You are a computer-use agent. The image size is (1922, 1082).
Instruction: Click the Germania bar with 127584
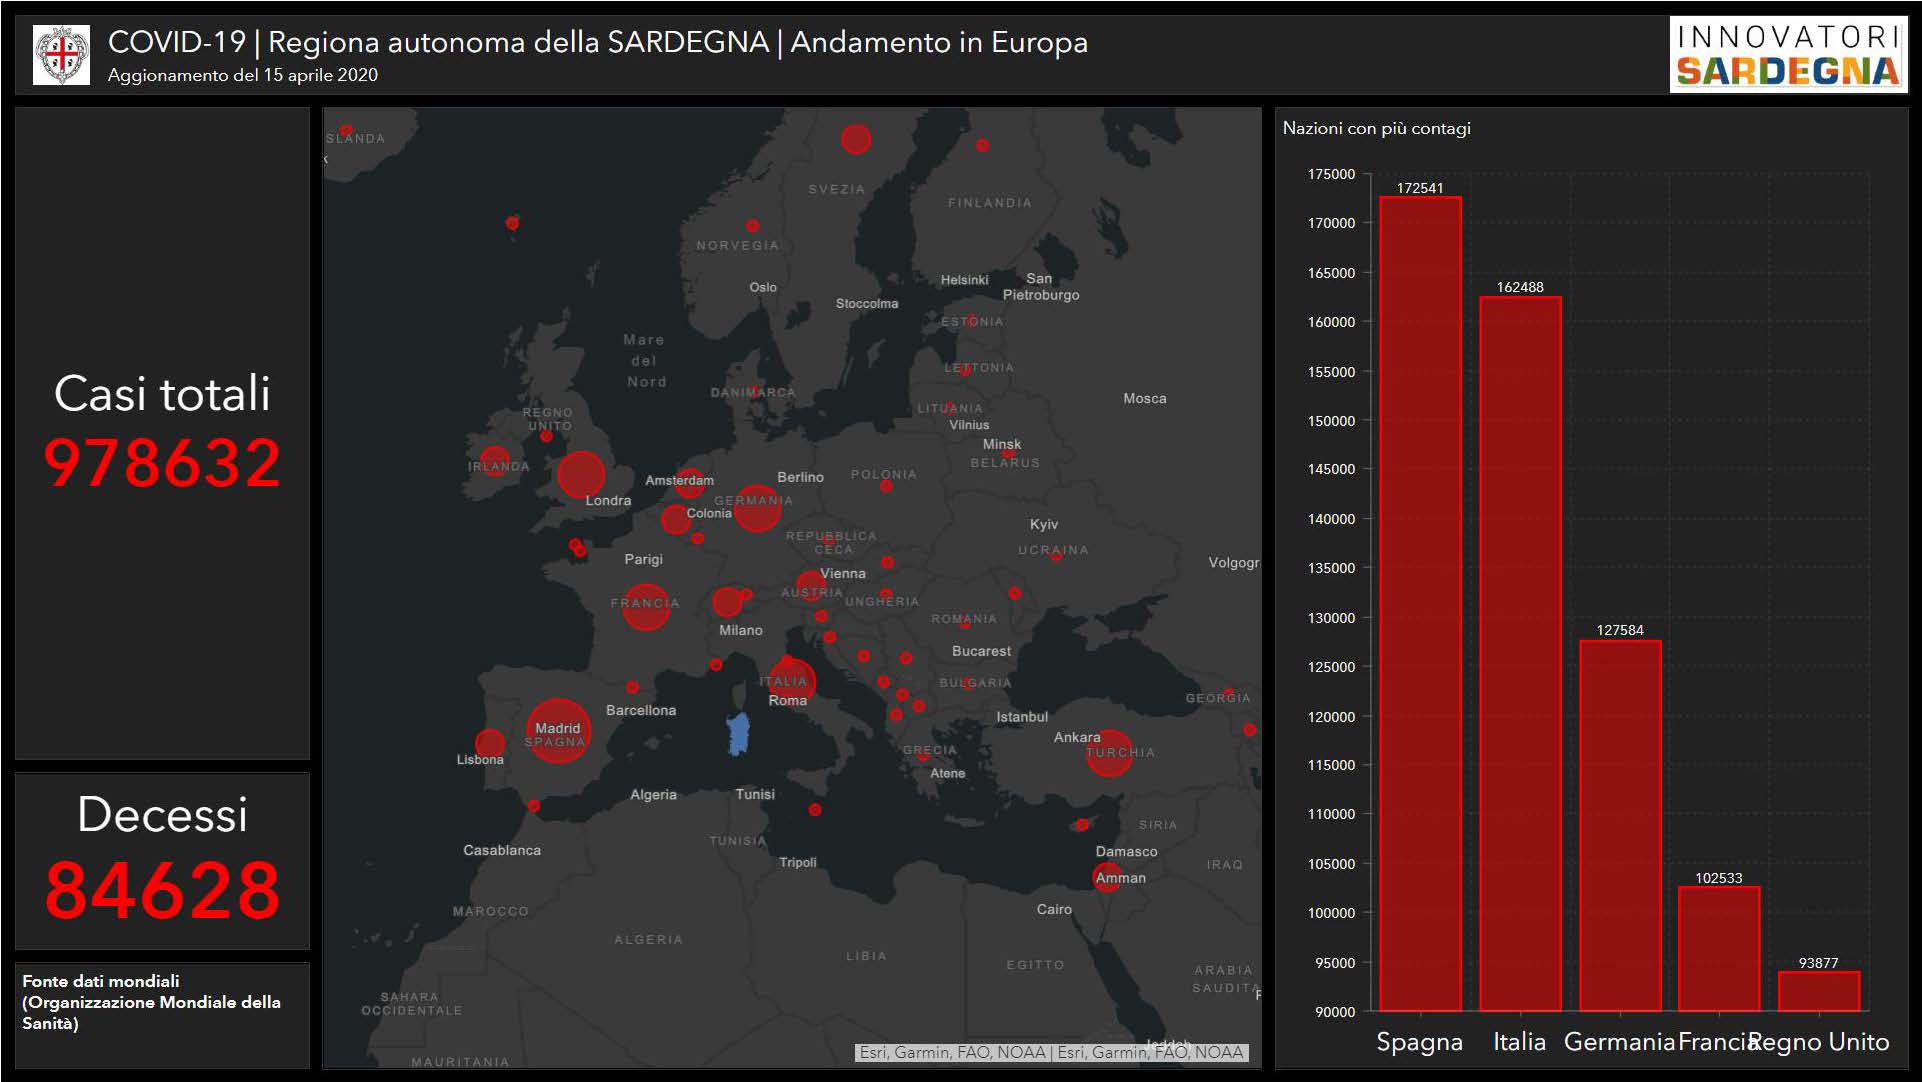coord(1619,825)
